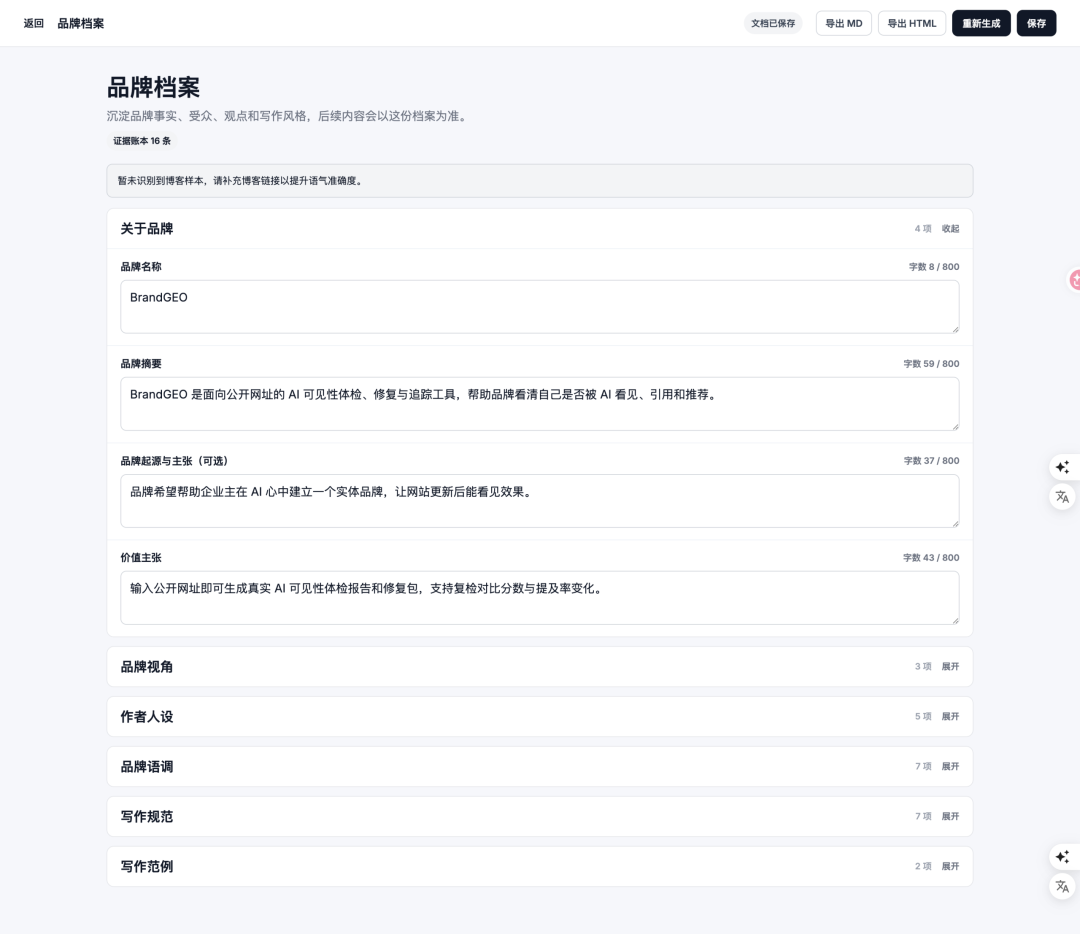Screen dimensions: 1080x934
Task: Click the lower translate floating icon
Action: coord(1062,886)
